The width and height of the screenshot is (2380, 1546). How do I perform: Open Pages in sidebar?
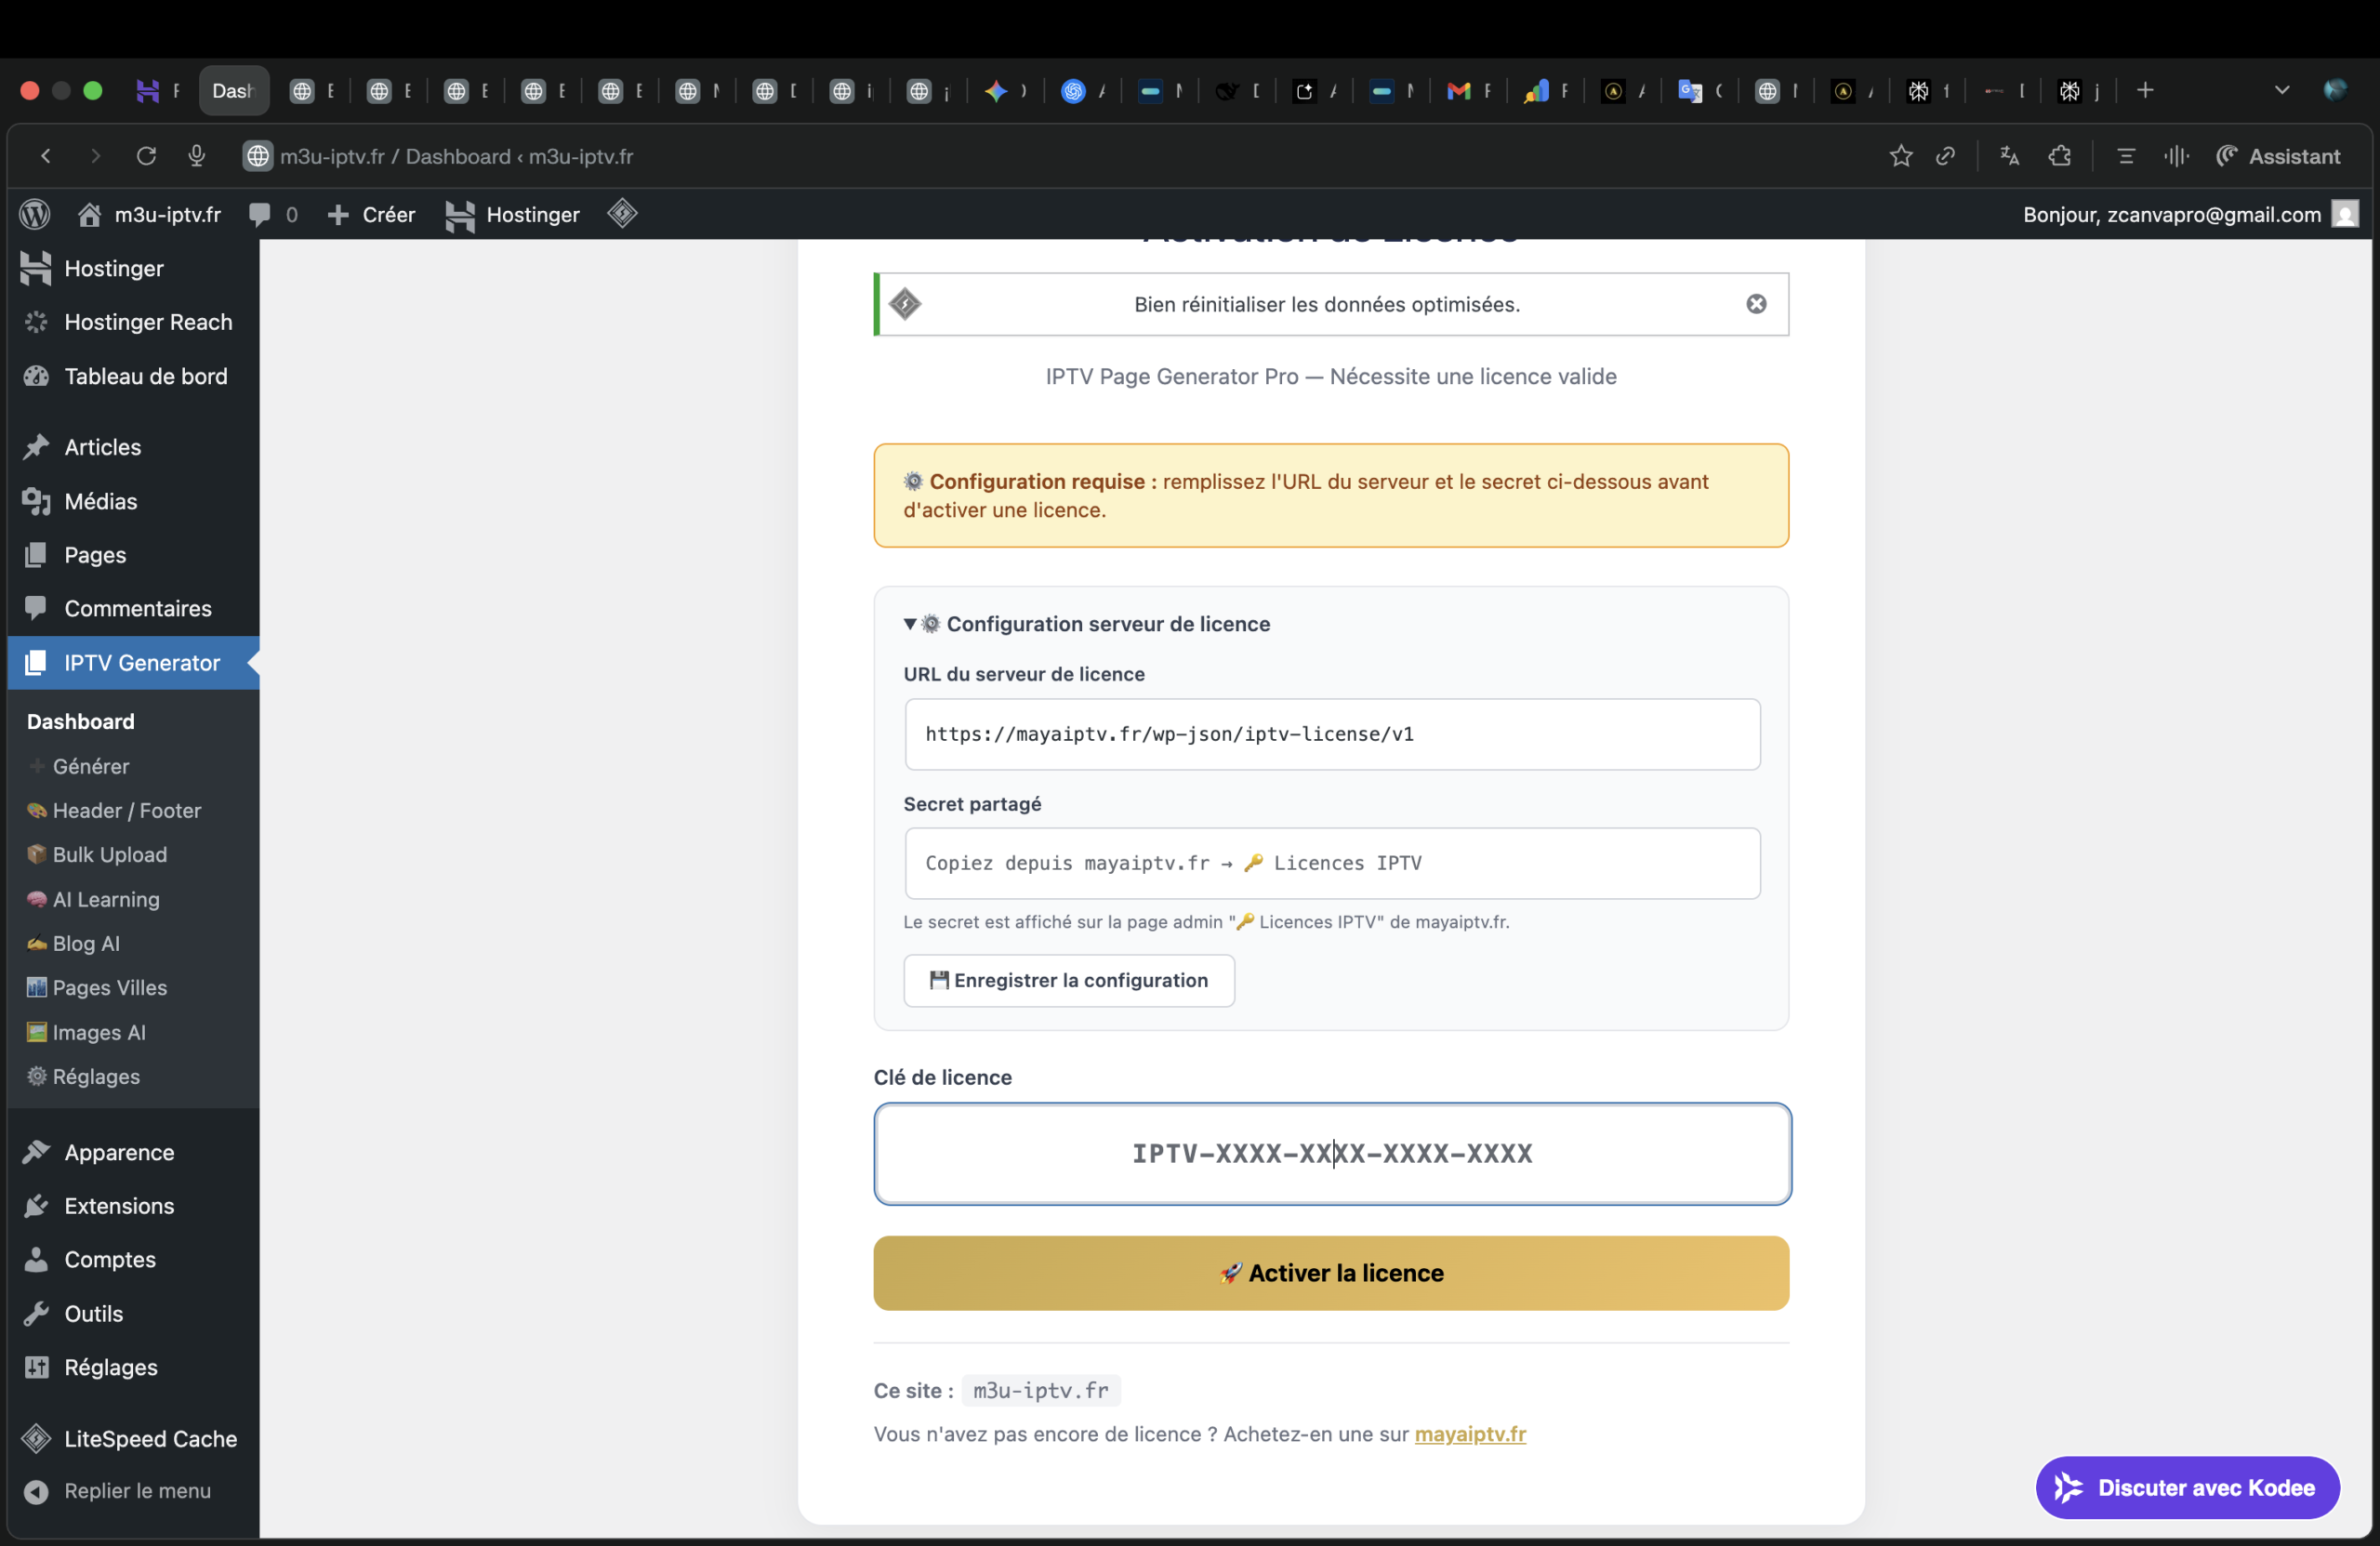133,555
